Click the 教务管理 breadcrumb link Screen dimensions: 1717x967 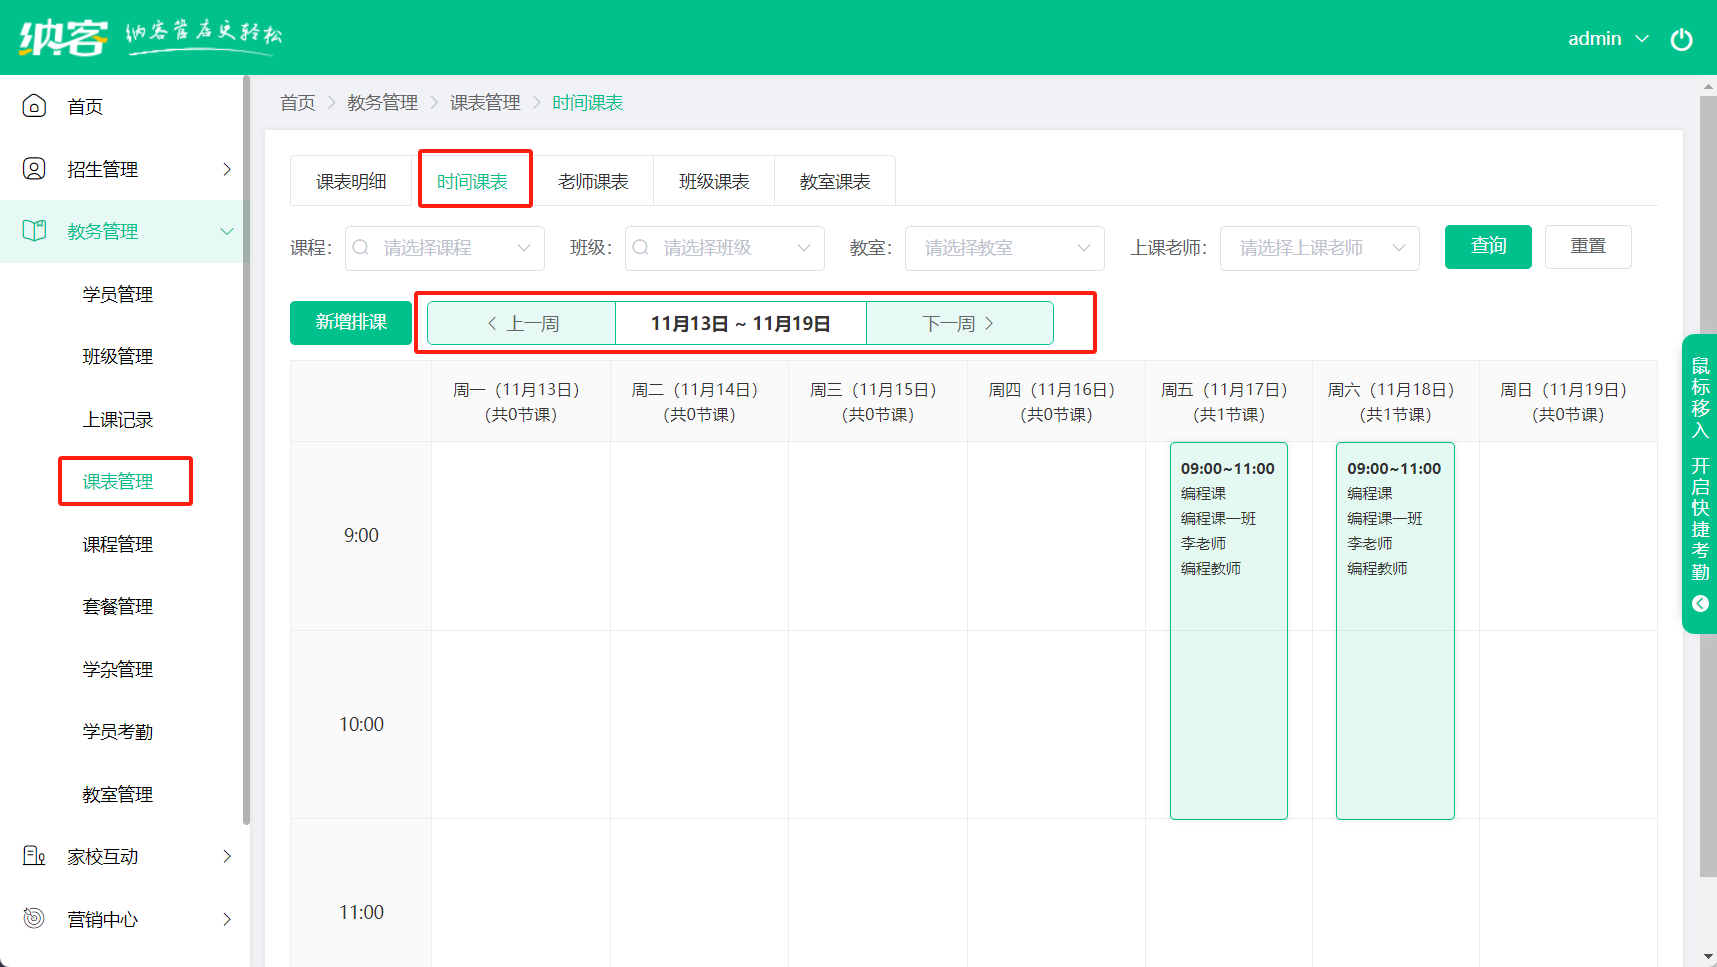point(382,103)
